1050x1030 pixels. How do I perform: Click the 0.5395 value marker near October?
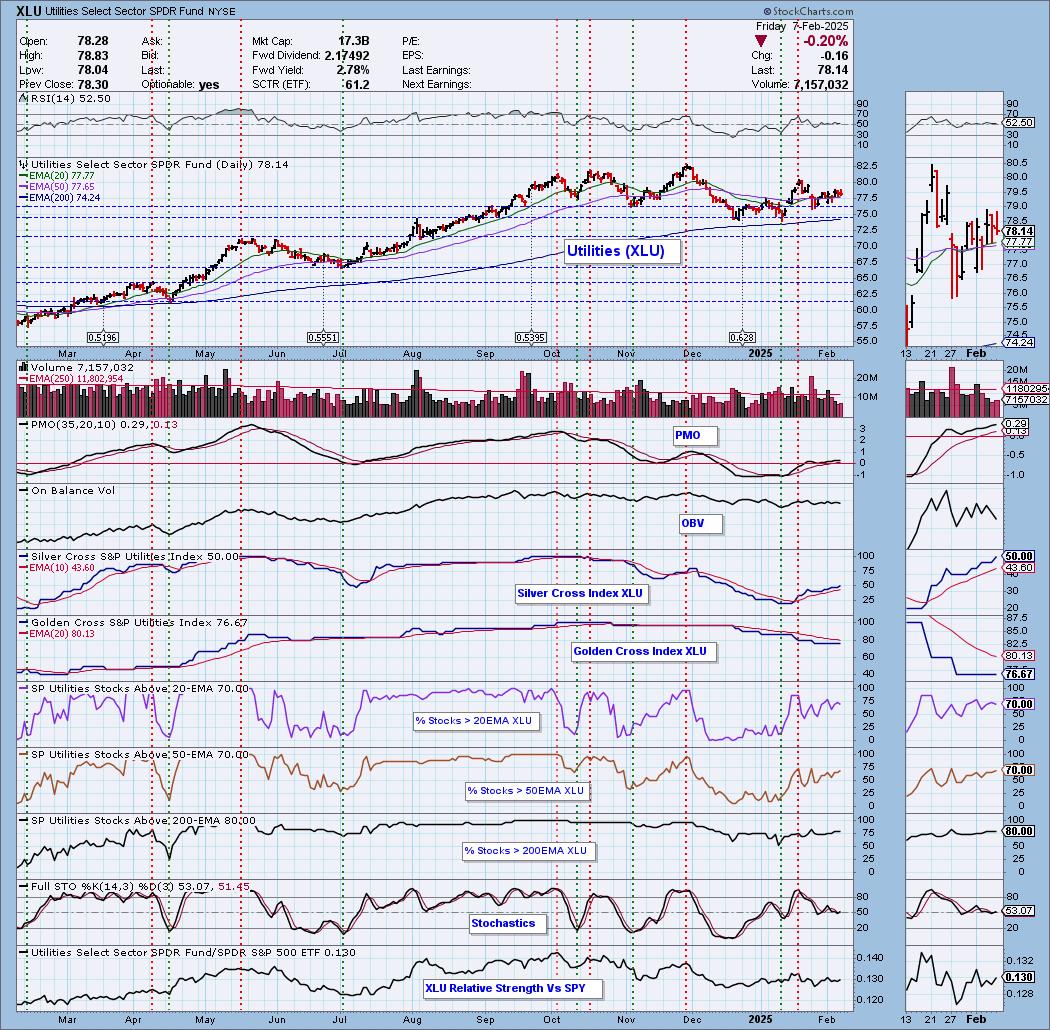coord(530,338)
